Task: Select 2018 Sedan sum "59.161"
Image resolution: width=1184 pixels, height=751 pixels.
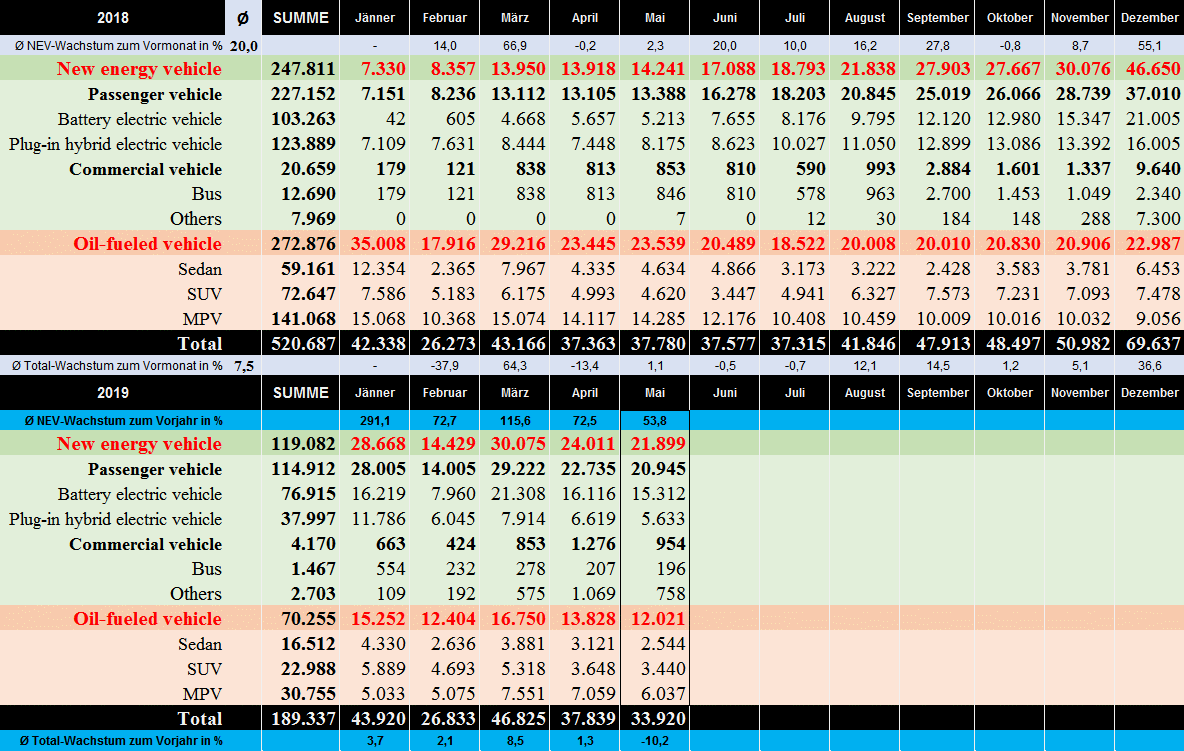Action: pyautogui.click(x=308, y=269)
